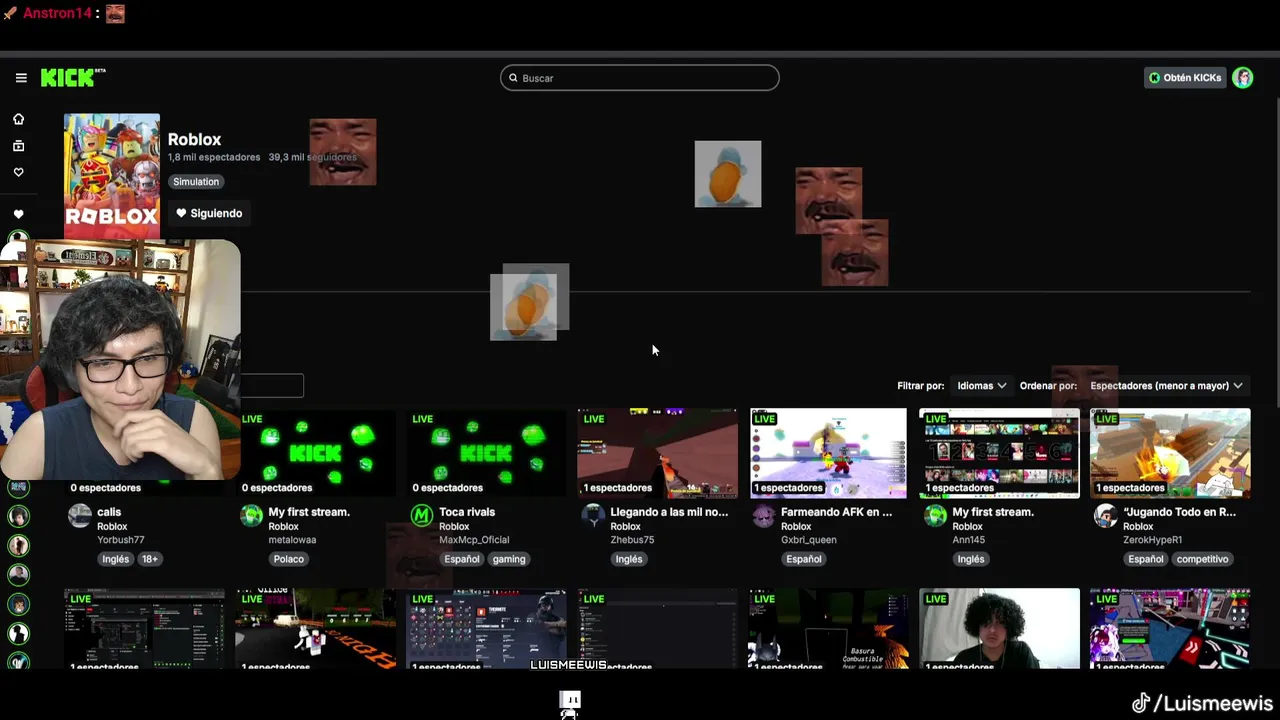Click the second heart icon in sidebar
The width and height of the screenshot is (1280, 720).
[18, 214]
